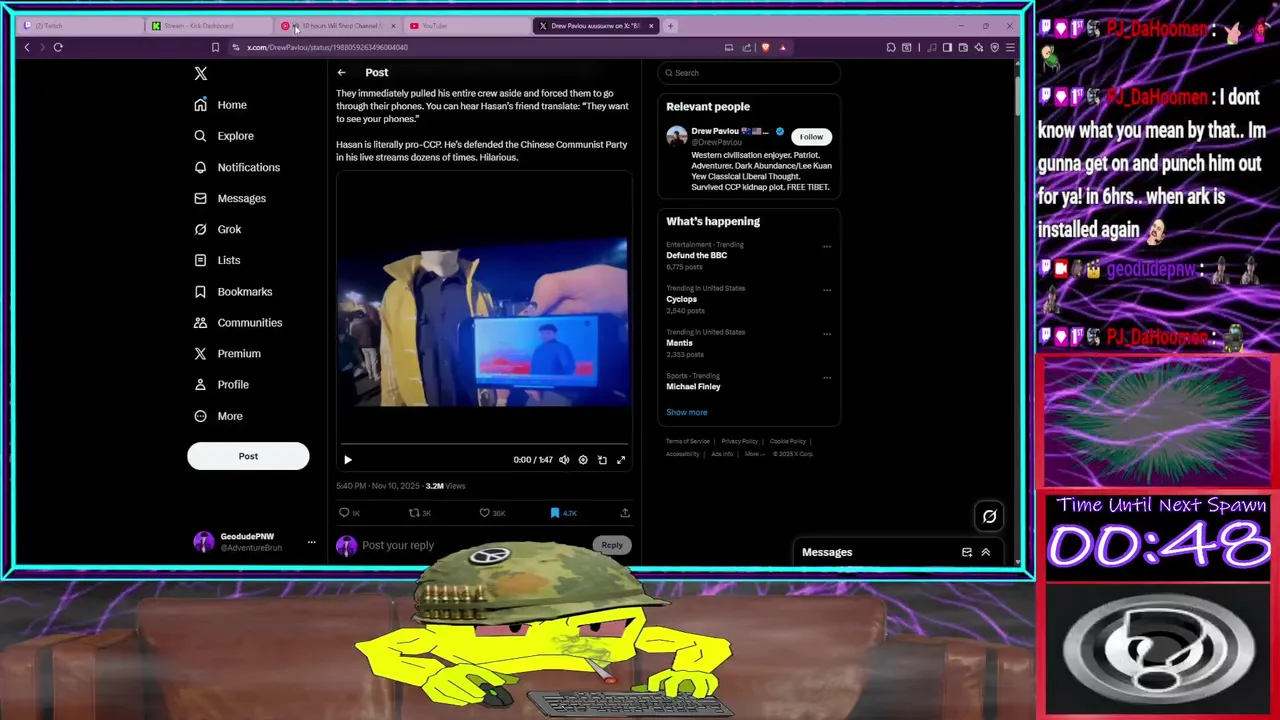The height and width of the screenshot is (720, 1280).
Task: Follow Drew Pavlou
Action: 811,137
